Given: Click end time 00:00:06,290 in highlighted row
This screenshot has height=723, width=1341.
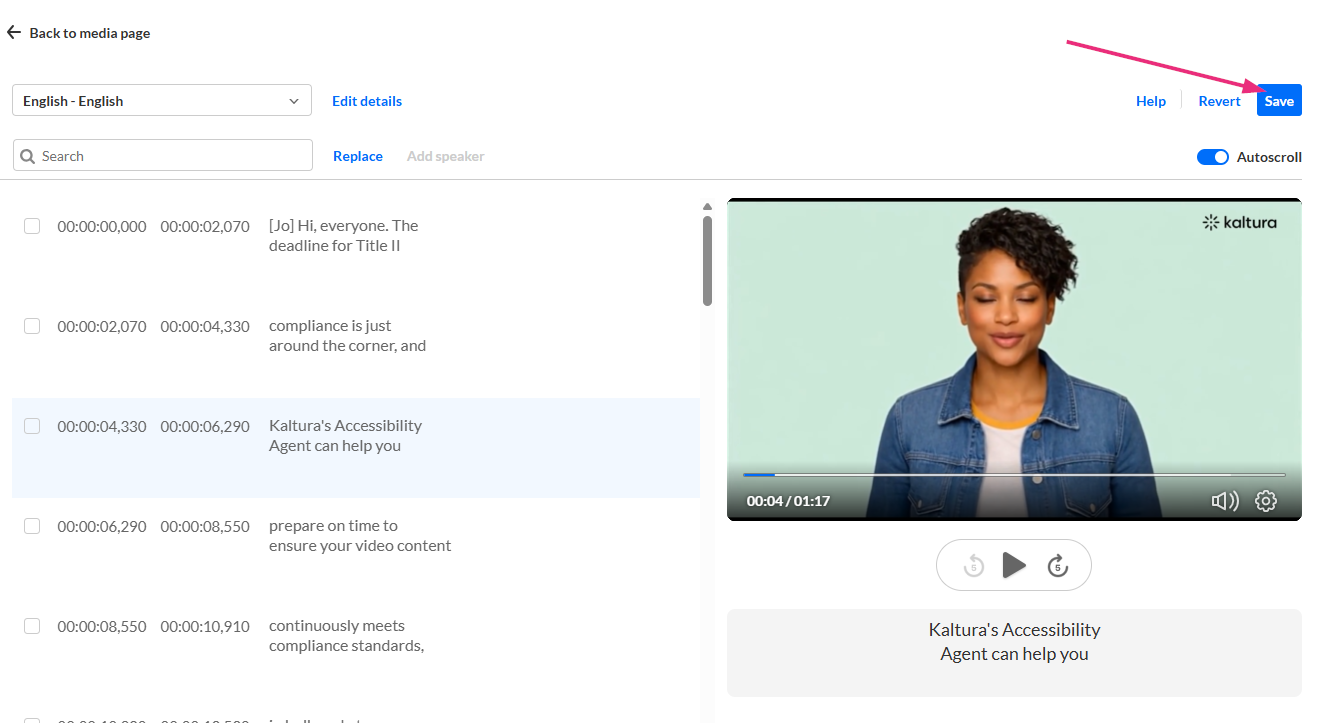Looking at the screenshot, I should coord(205,426).
